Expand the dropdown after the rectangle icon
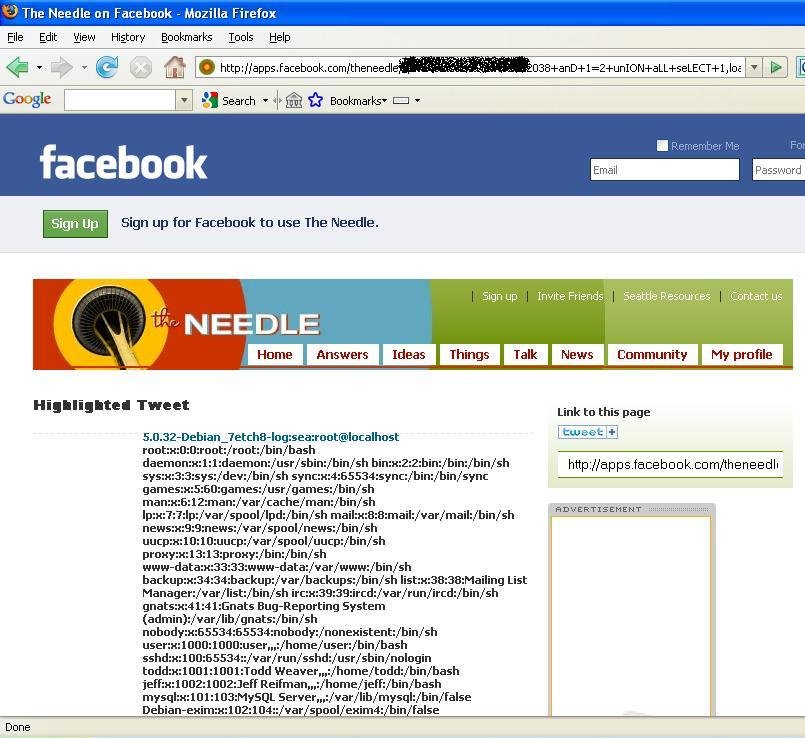805x738 pixels. pos(417,101)
